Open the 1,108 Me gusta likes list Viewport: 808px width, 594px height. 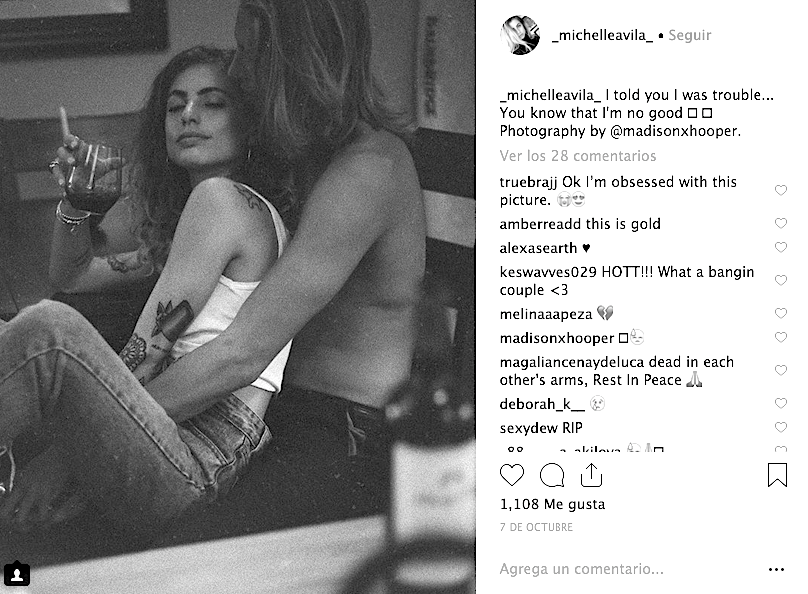[552, 505]
